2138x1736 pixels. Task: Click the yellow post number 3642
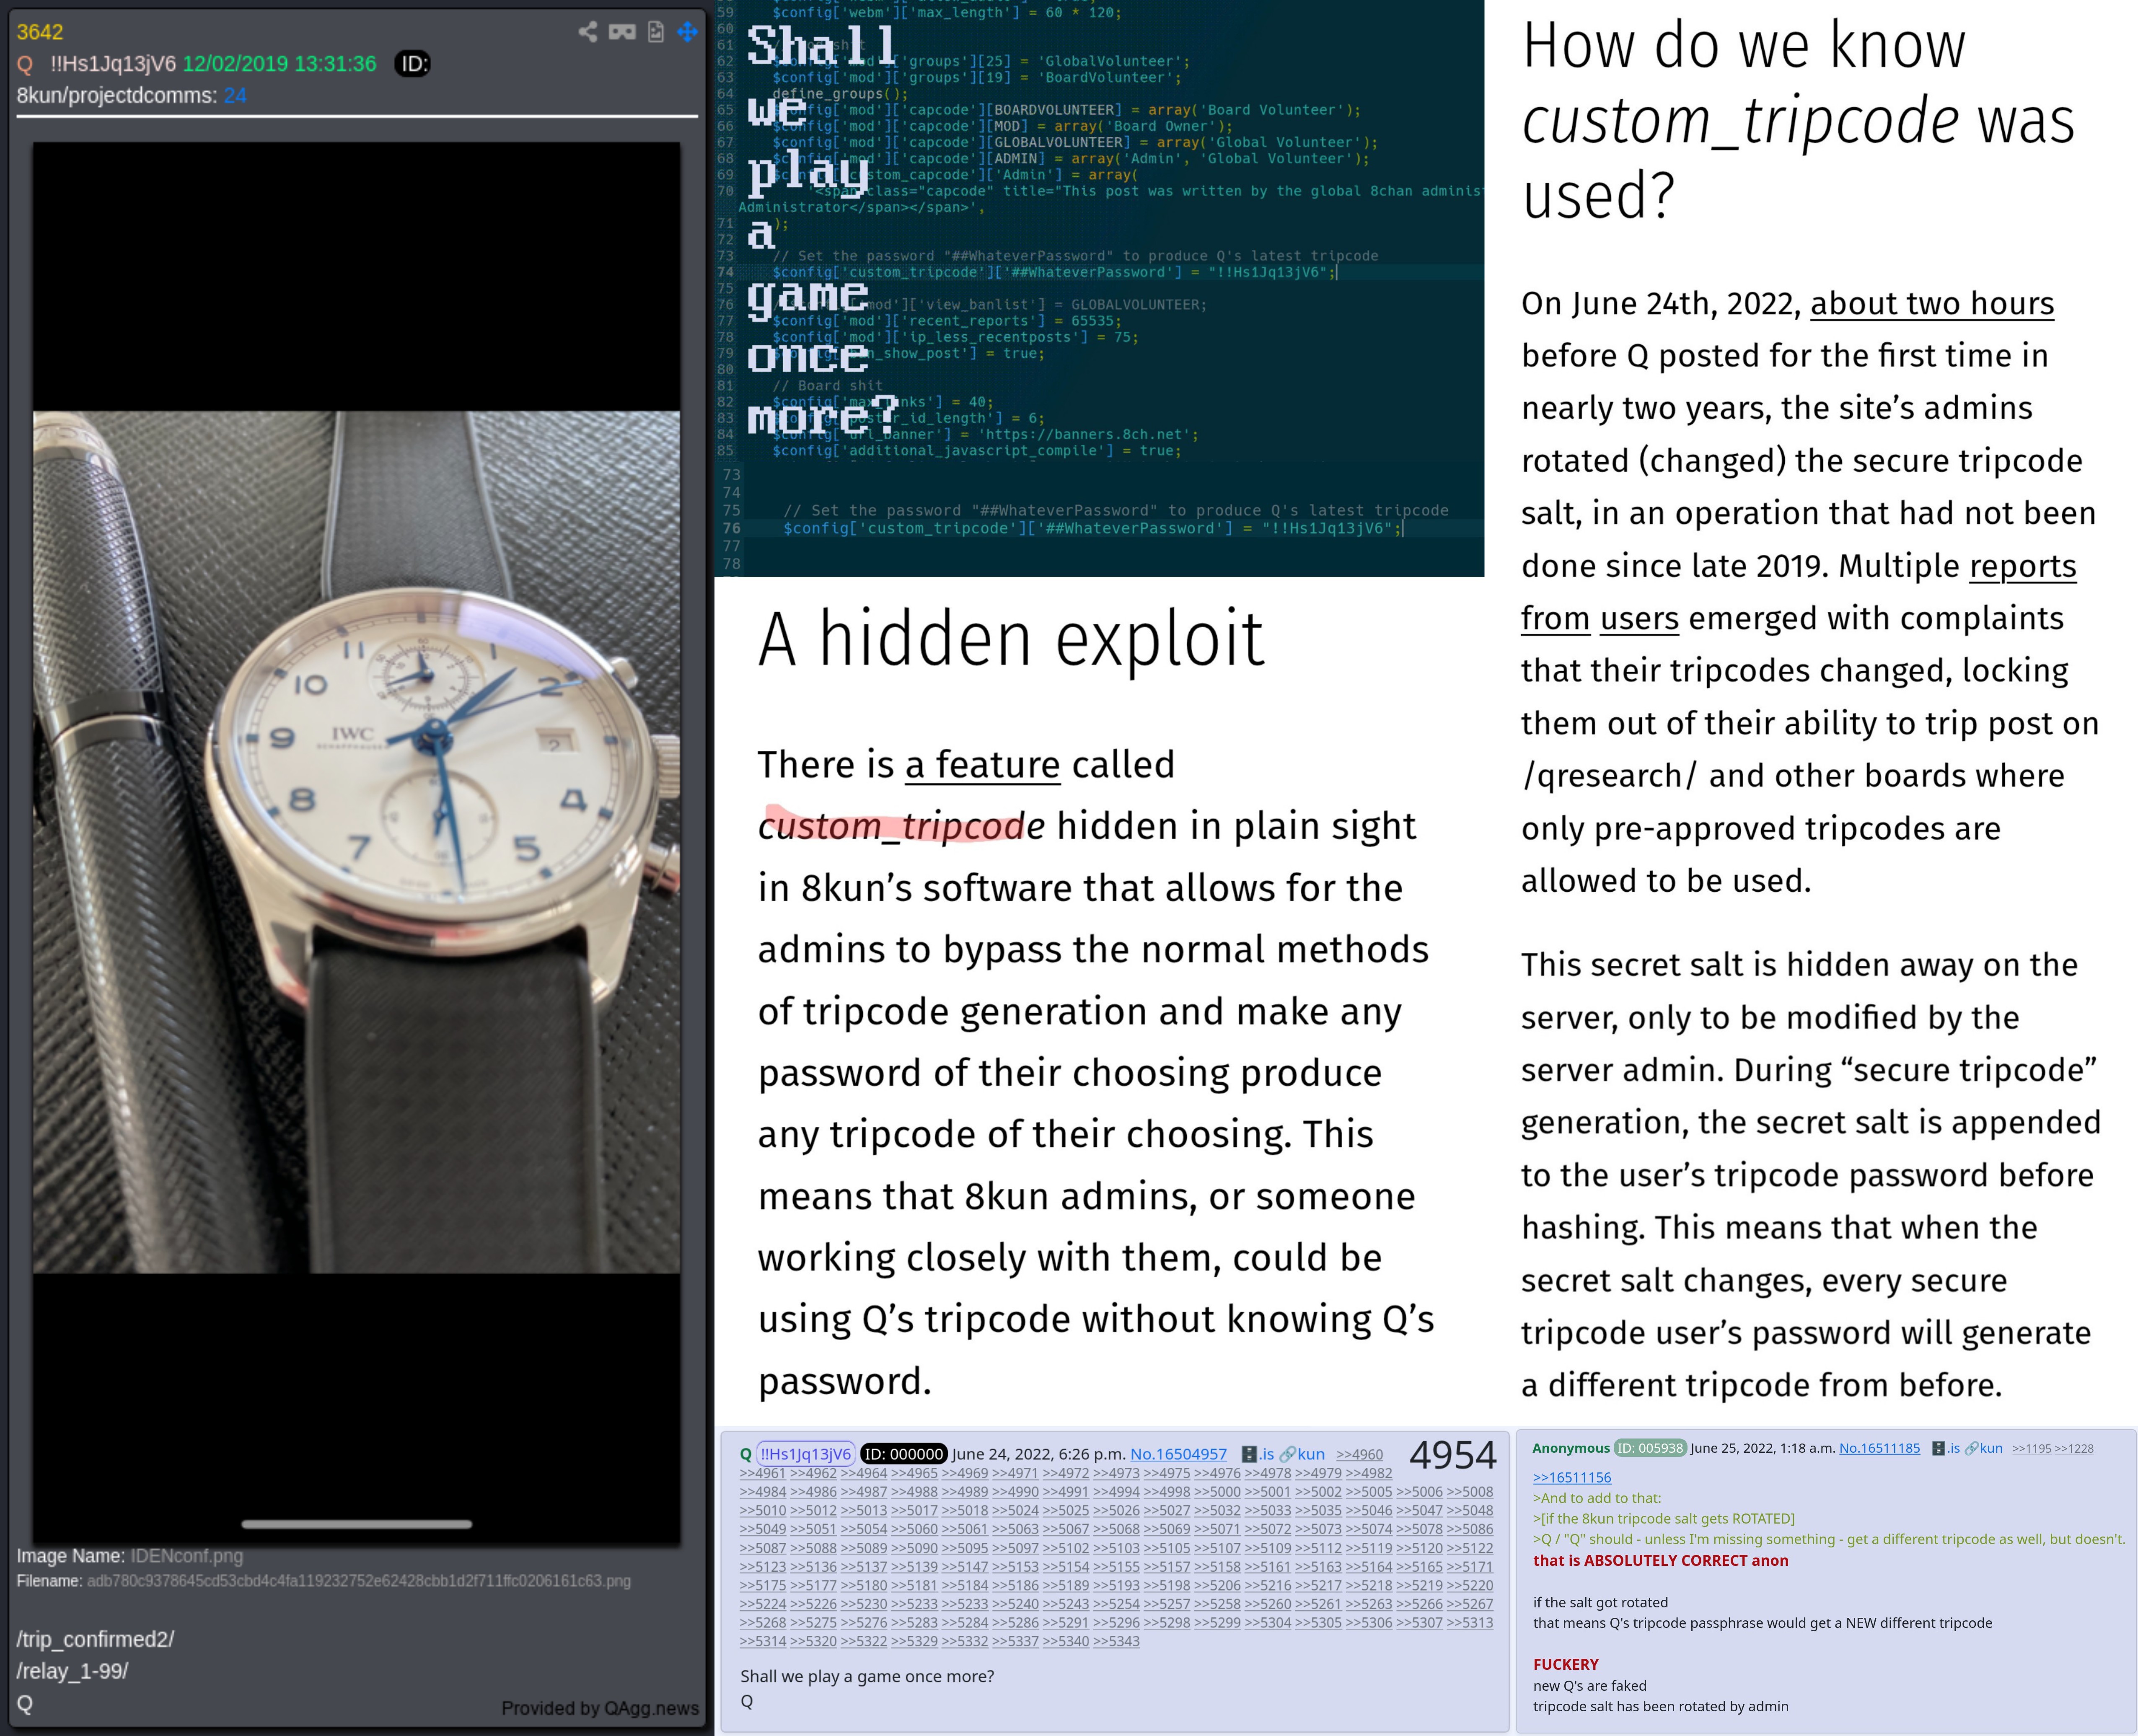(x=40, y=32)
